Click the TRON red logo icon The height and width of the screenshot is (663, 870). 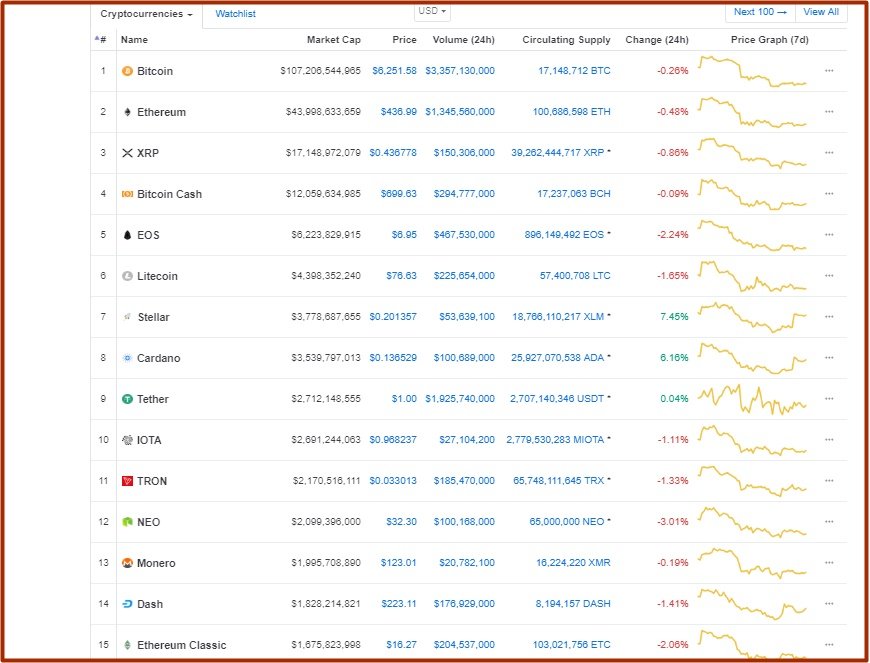(127, 481)
